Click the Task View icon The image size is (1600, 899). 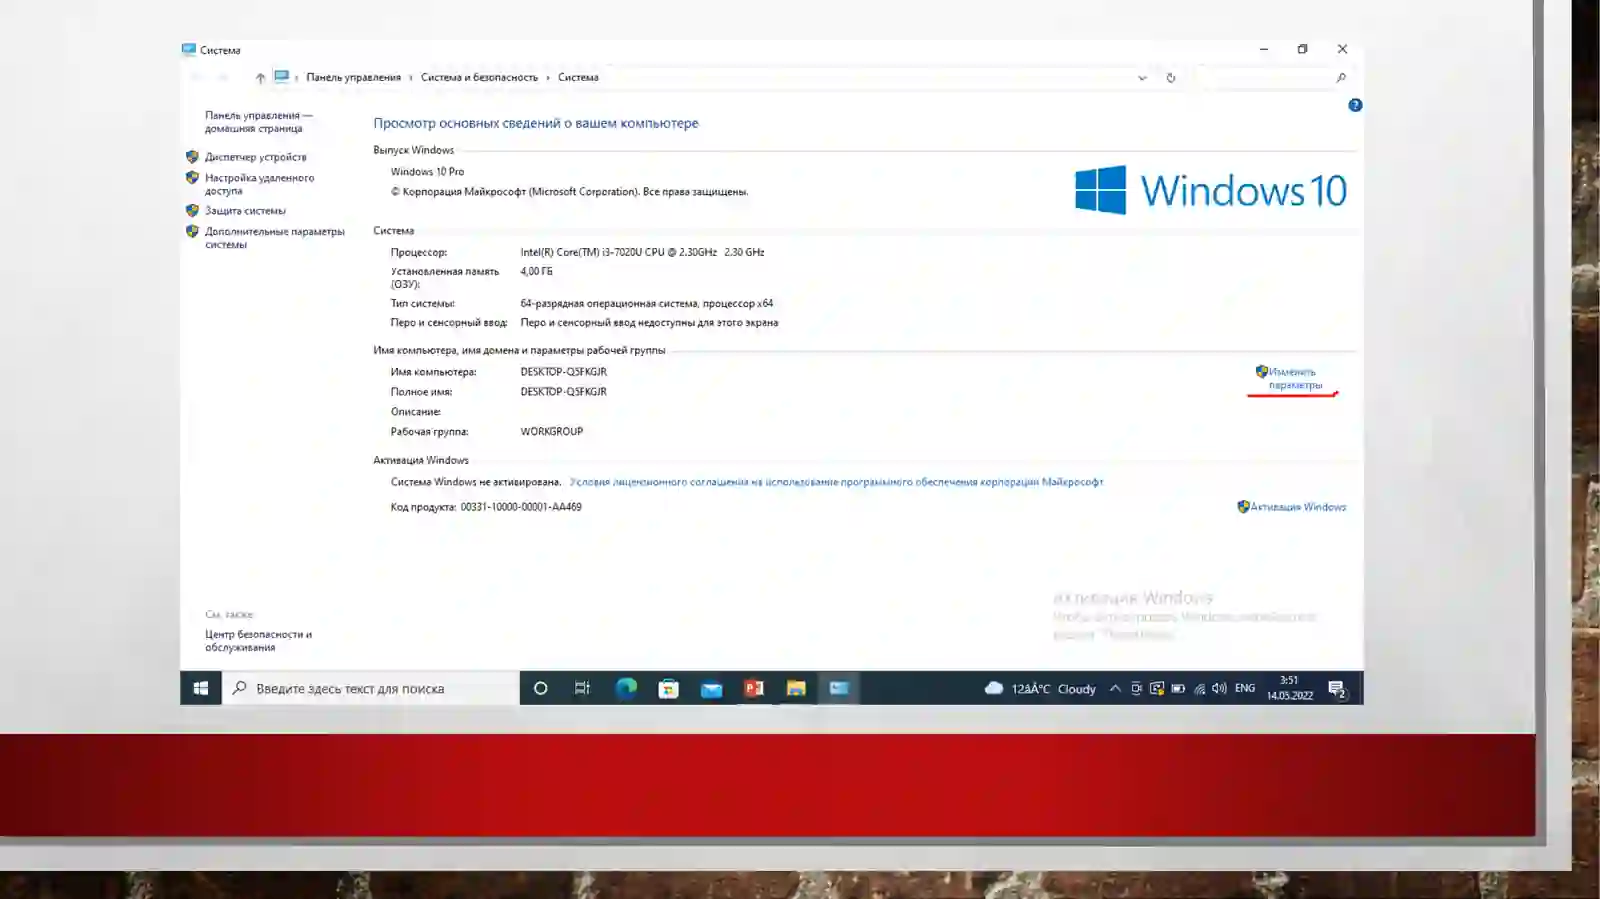click(x=582, y=688)
